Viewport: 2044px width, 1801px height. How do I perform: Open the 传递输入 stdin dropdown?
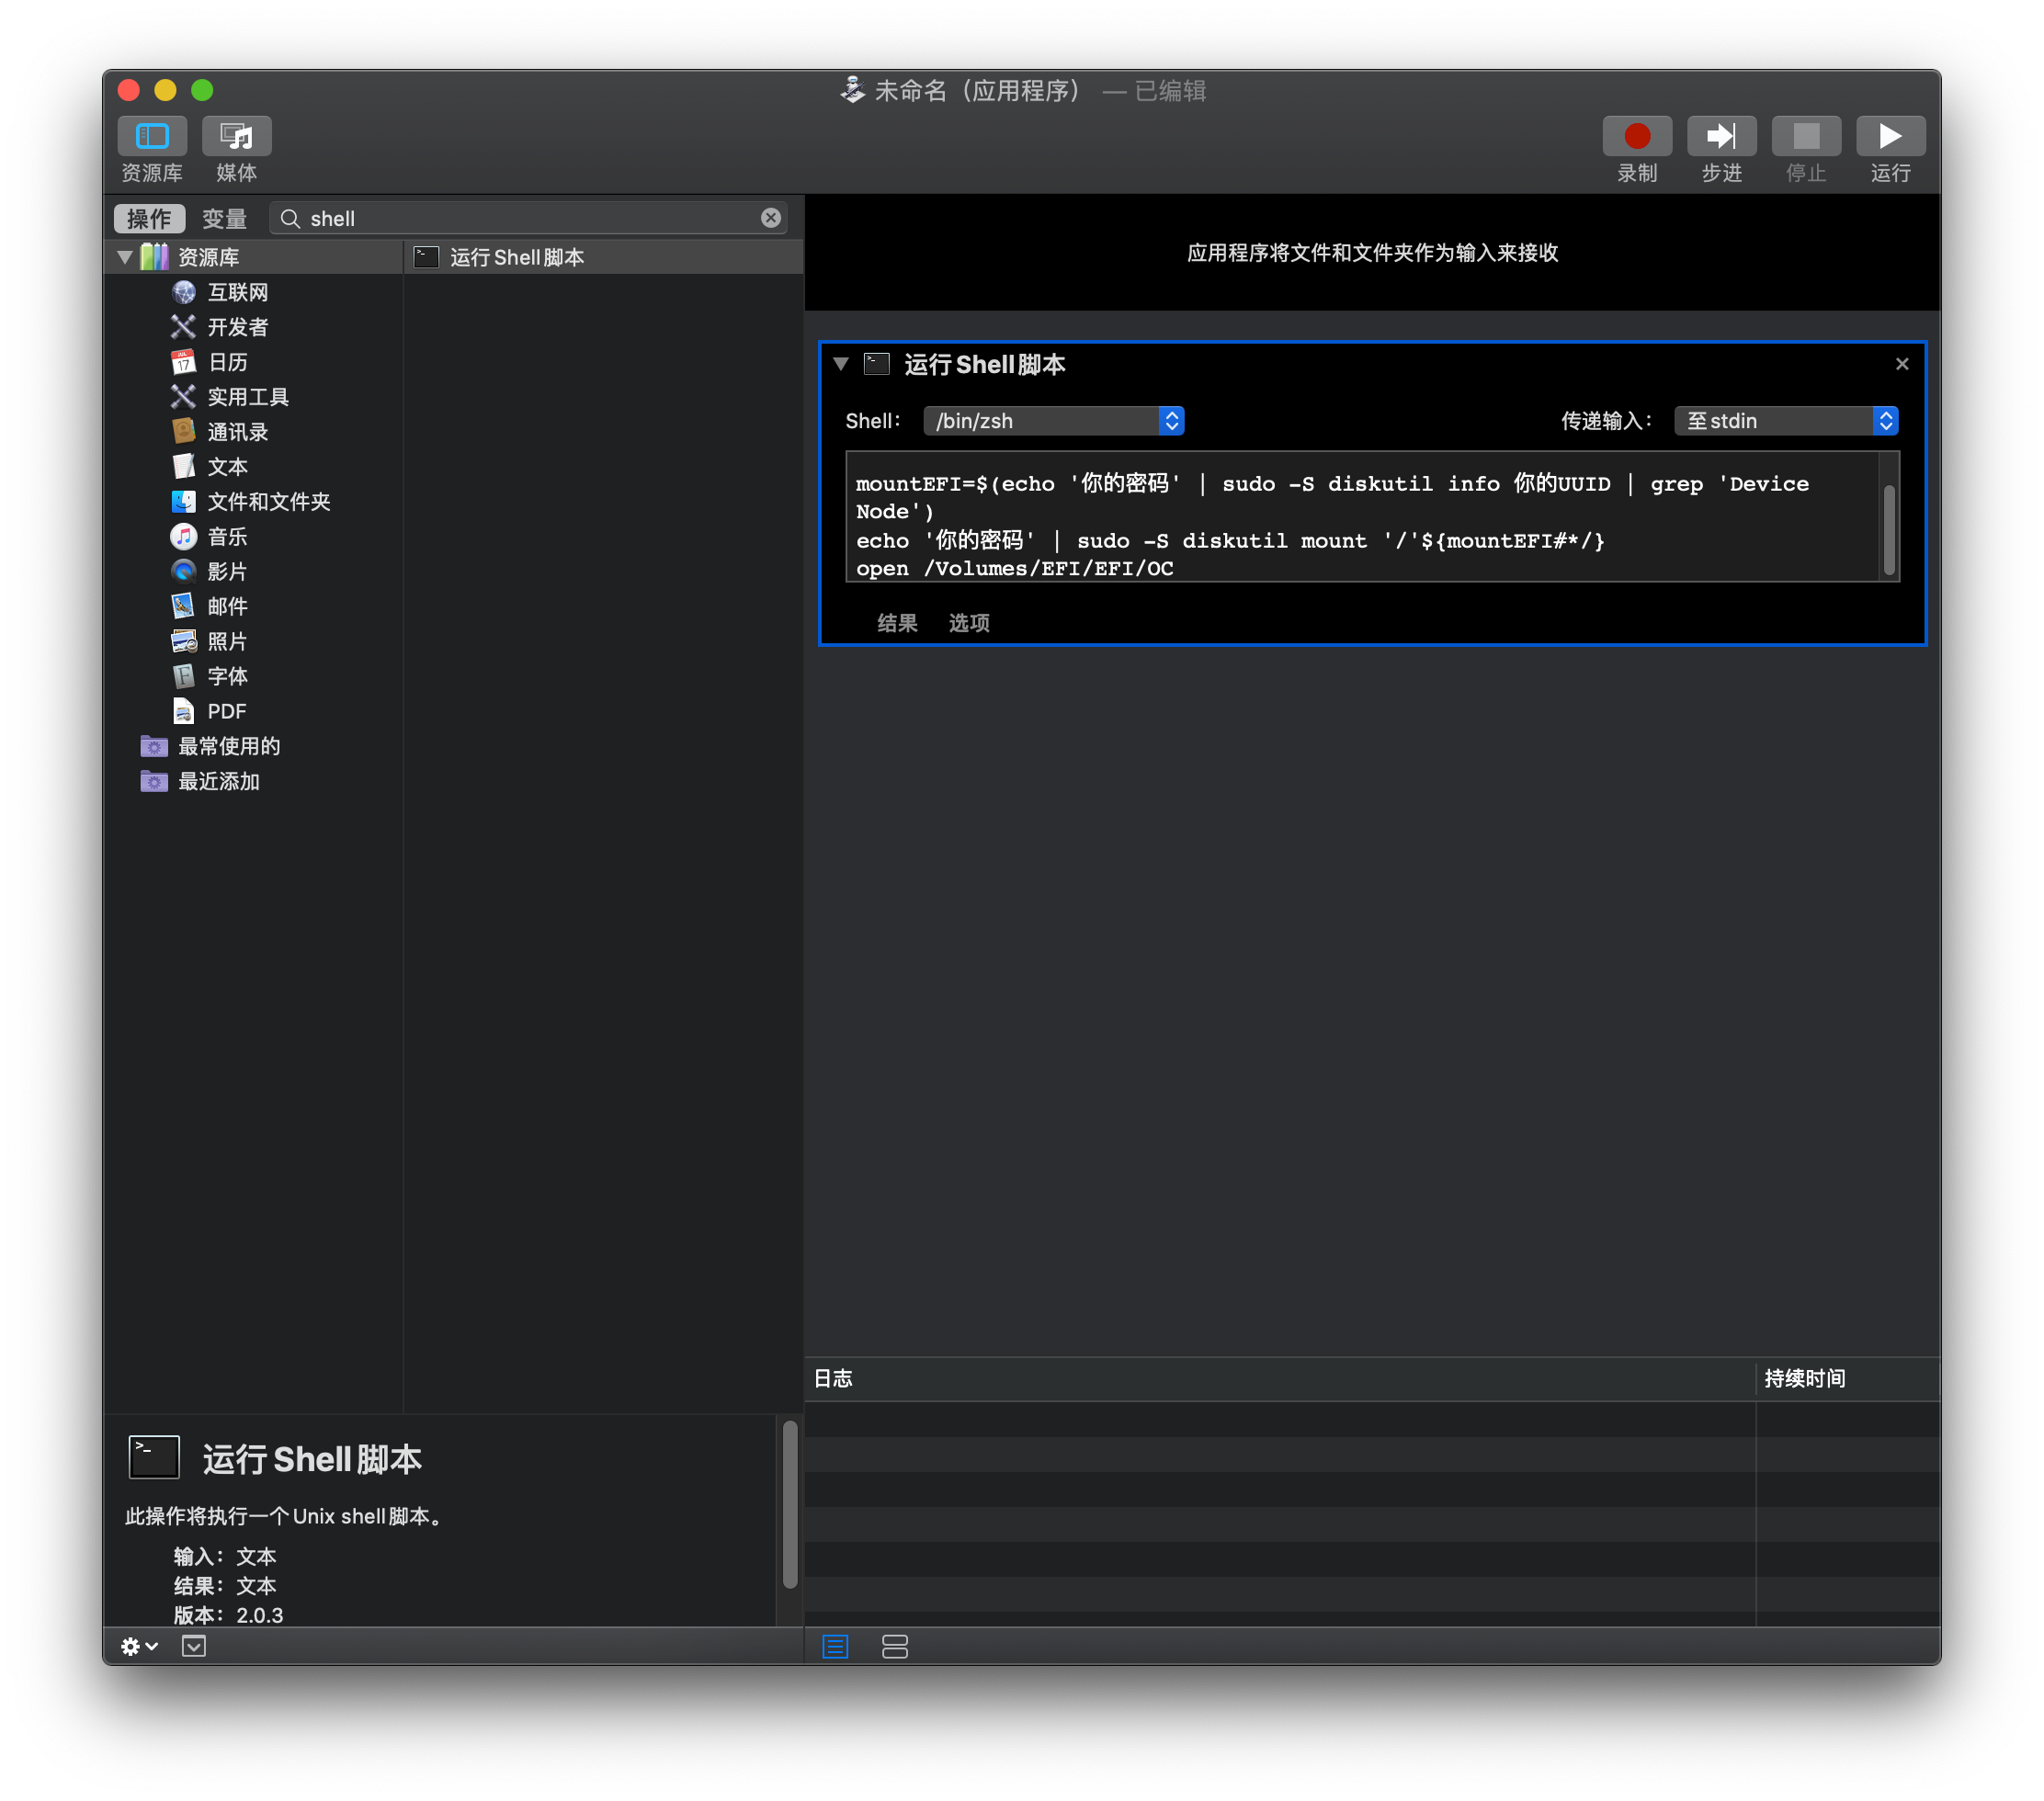[1785, 421]
